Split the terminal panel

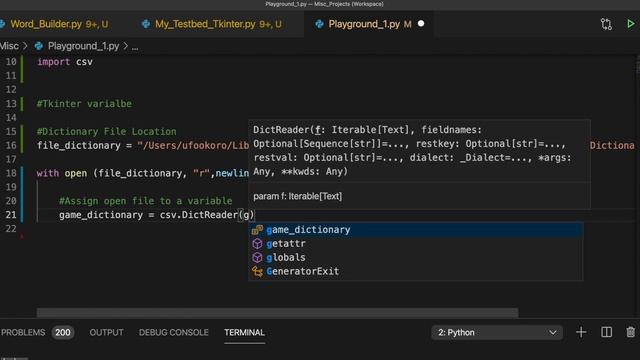click(x=607, y=332)
